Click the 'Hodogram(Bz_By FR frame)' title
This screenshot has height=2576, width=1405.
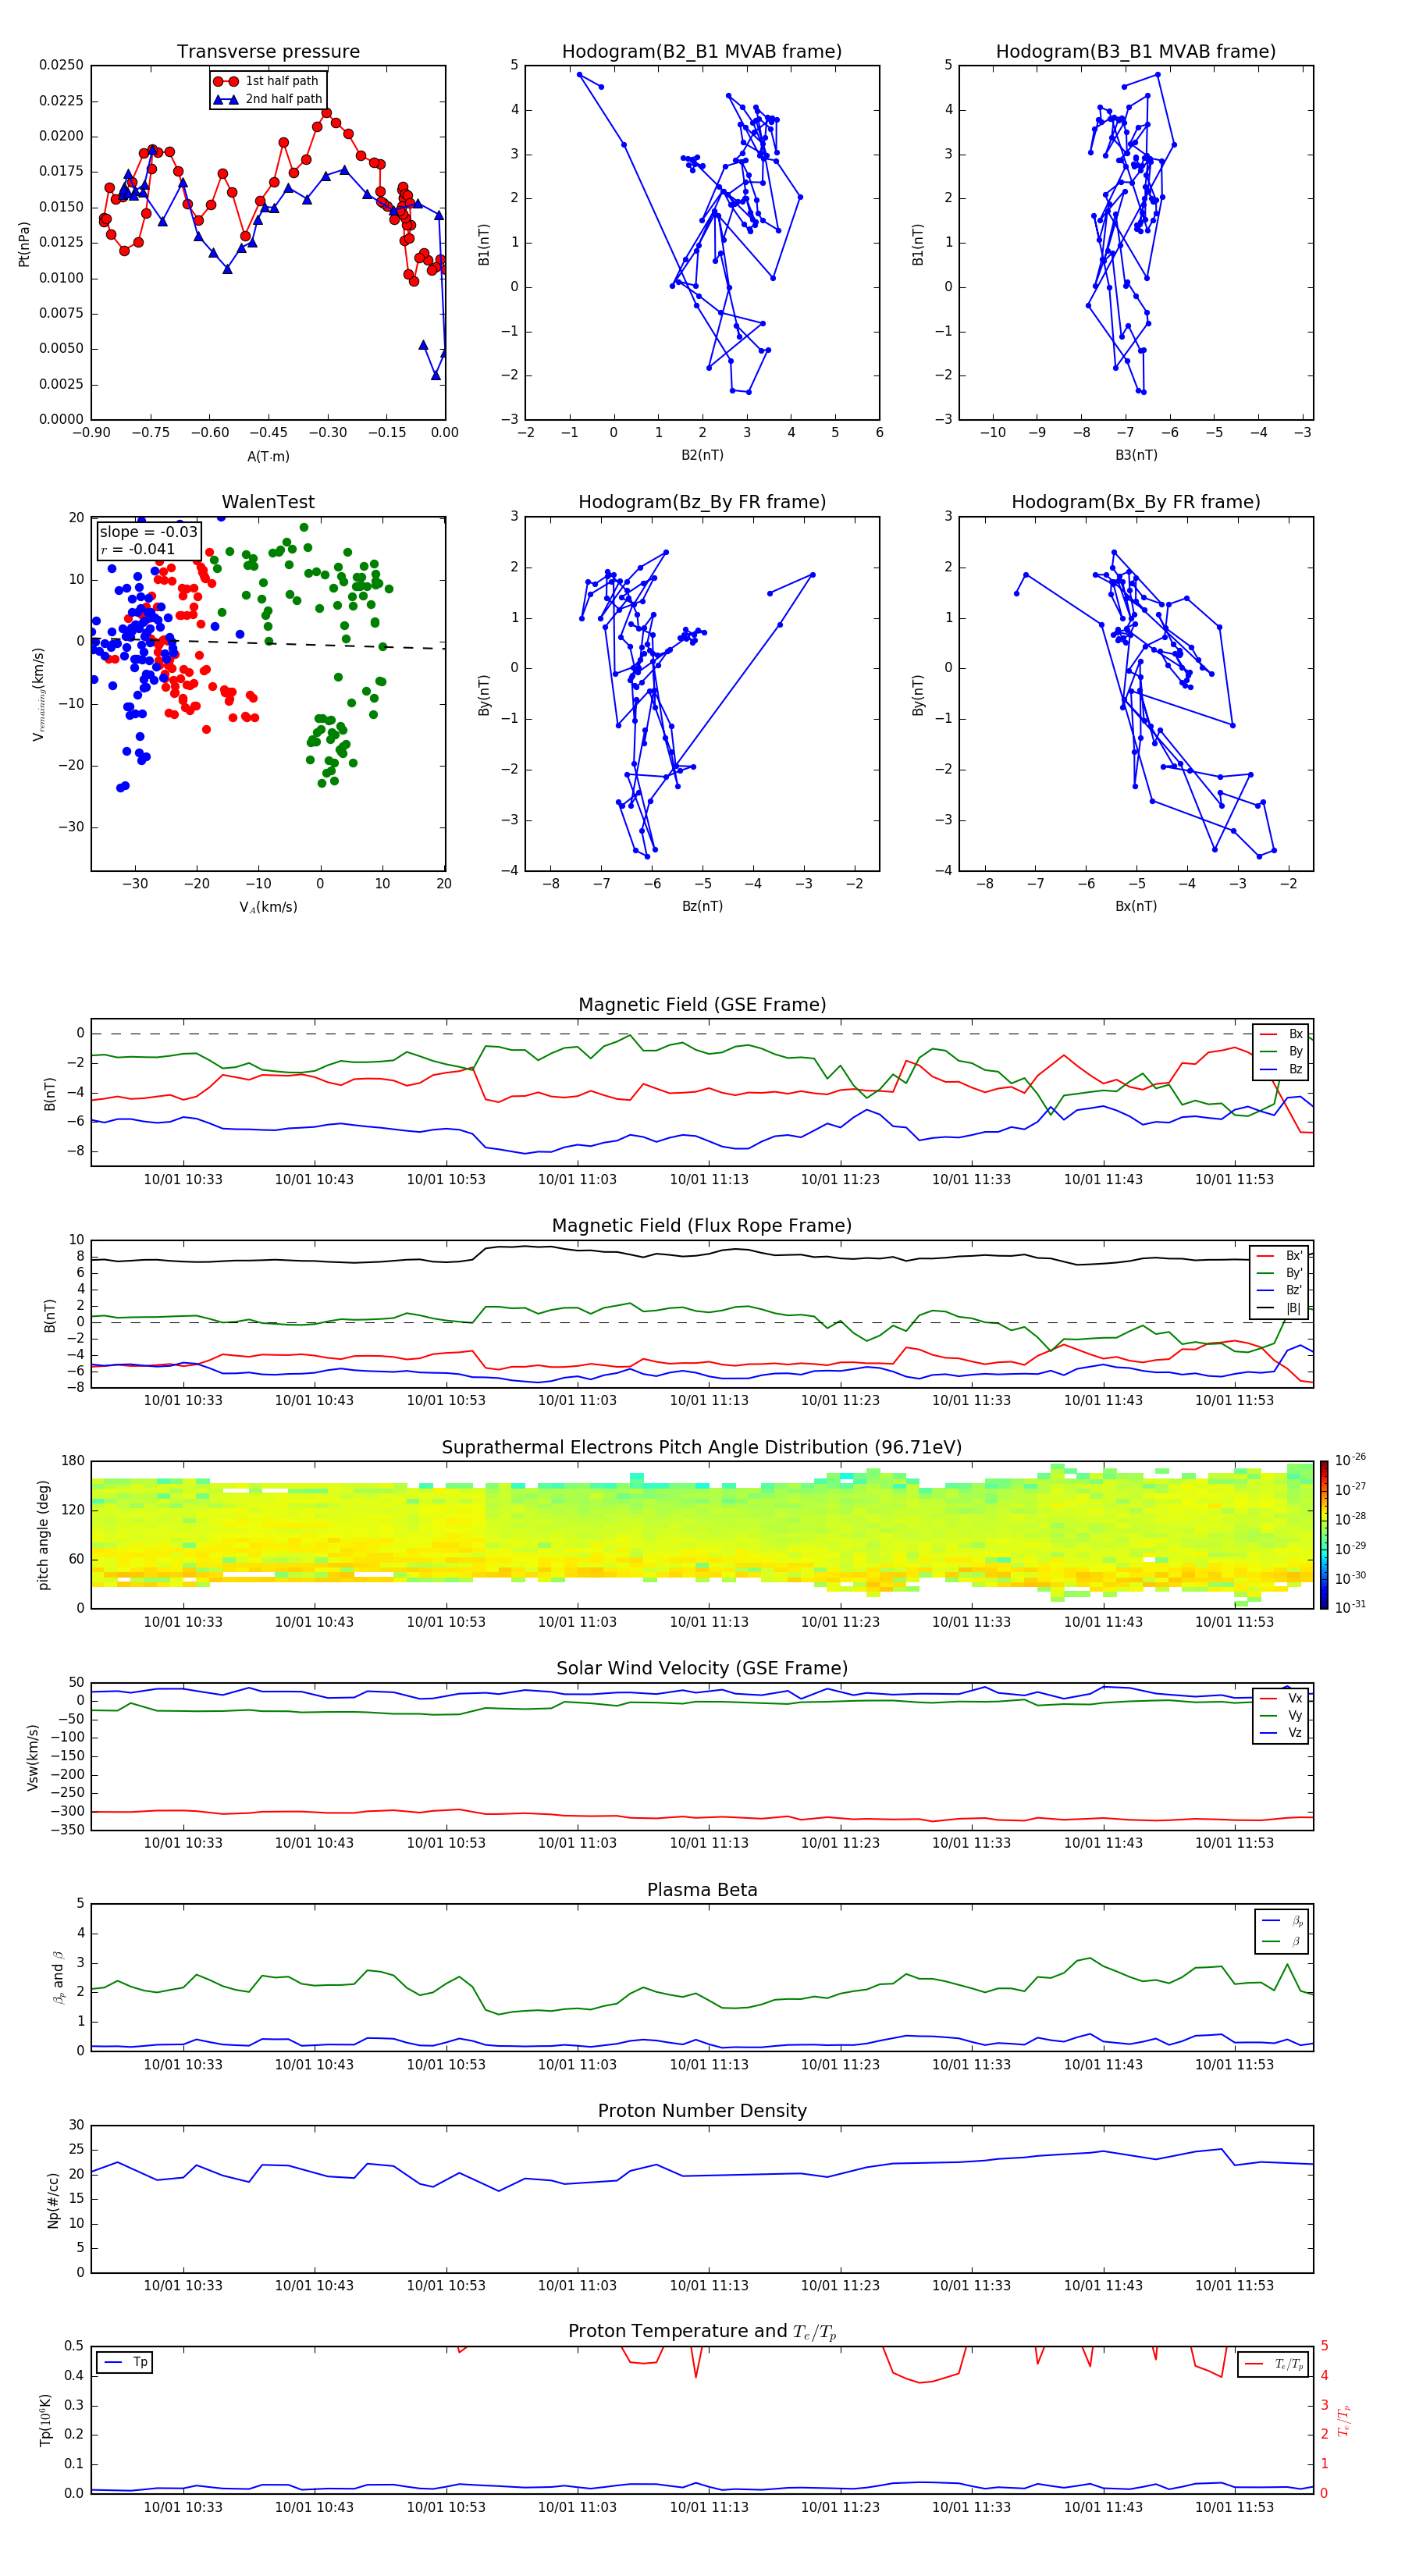tap(701, 502)
